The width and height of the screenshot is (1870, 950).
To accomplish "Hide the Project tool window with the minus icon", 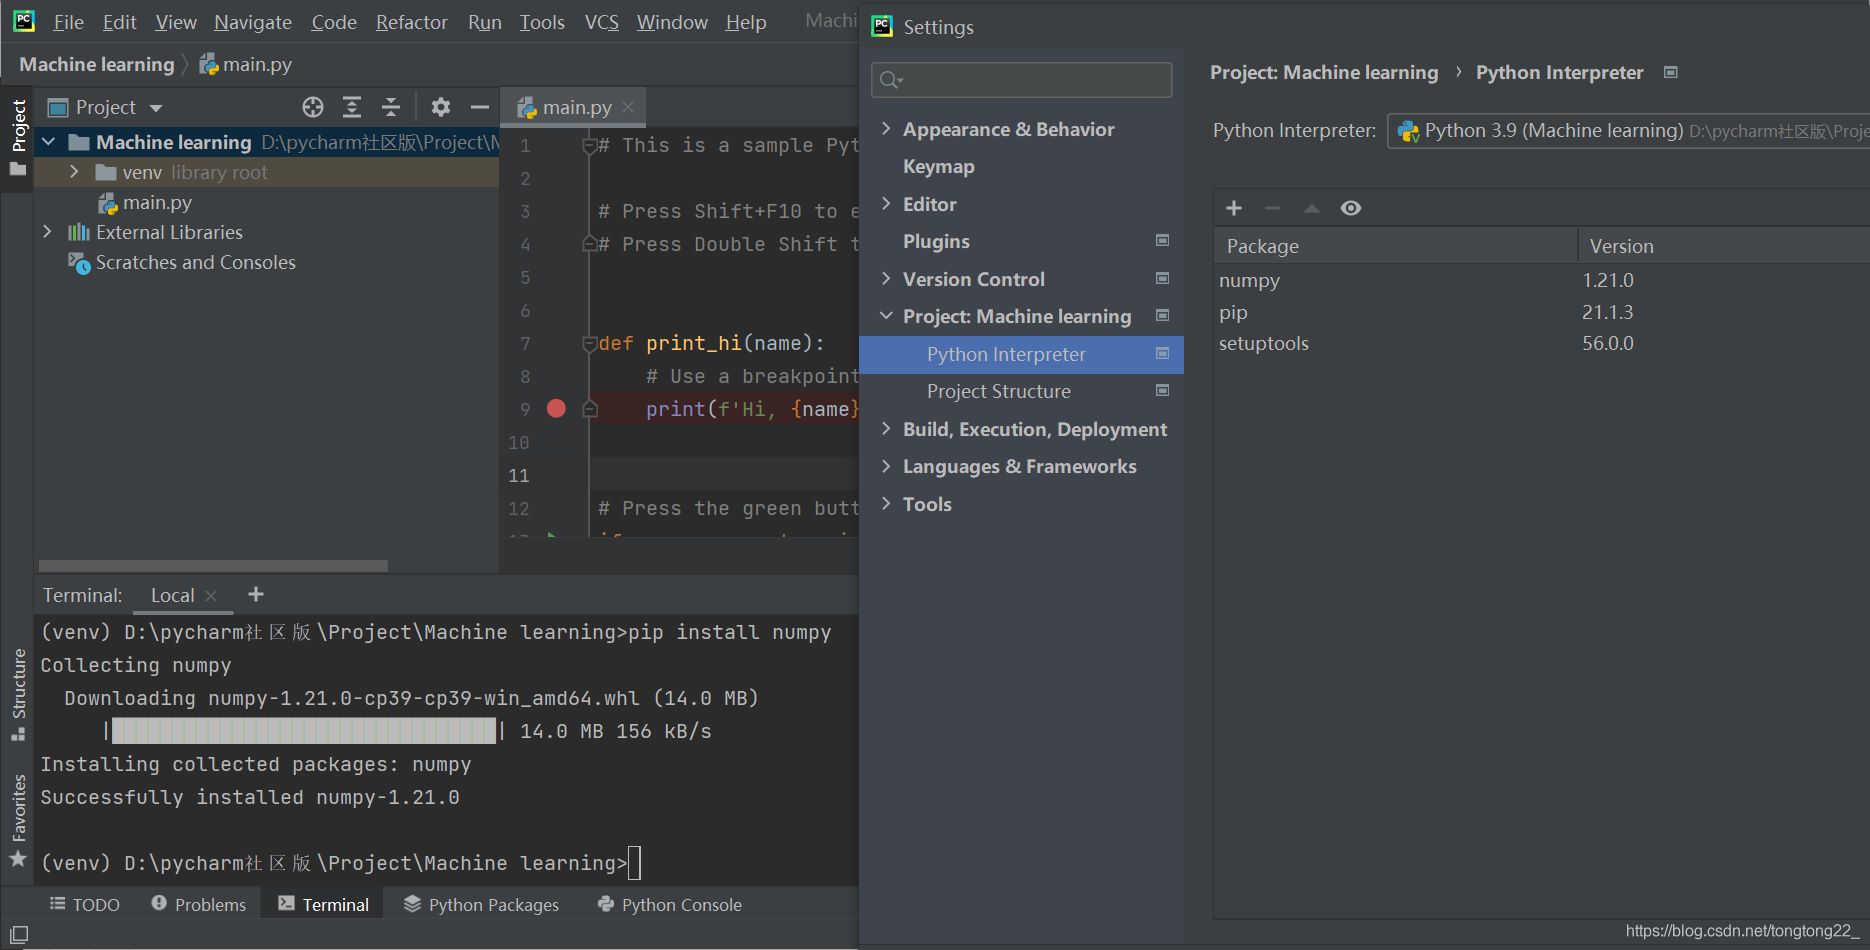I will pos(480,107).
